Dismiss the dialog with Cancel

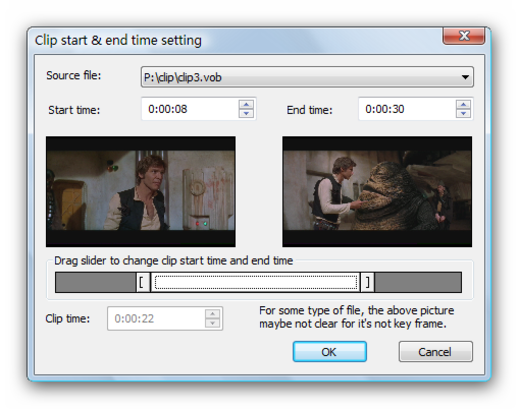(x=435, y=352)
